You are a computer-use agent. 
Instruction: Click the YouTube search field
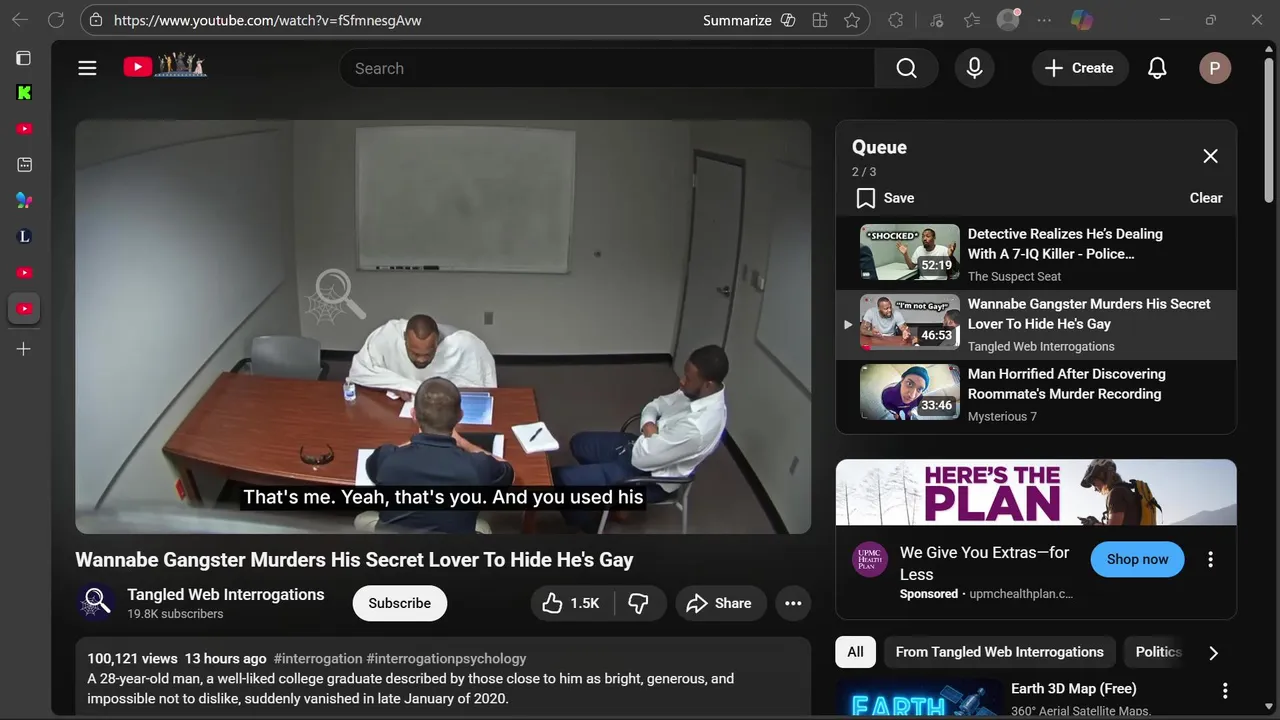click(607, 68)
